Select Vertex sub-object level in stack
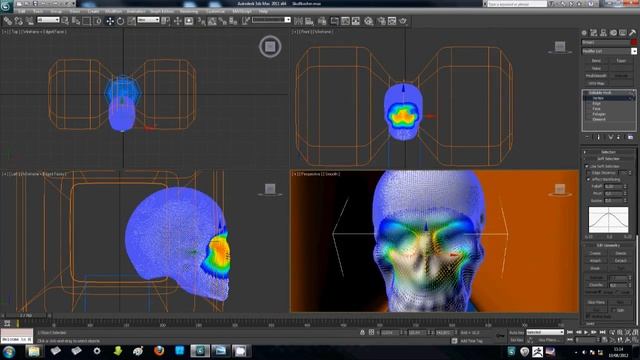Image resolution: width=640 pixels, height=360 pixels. pyautogui.click(x=598, y=98)
